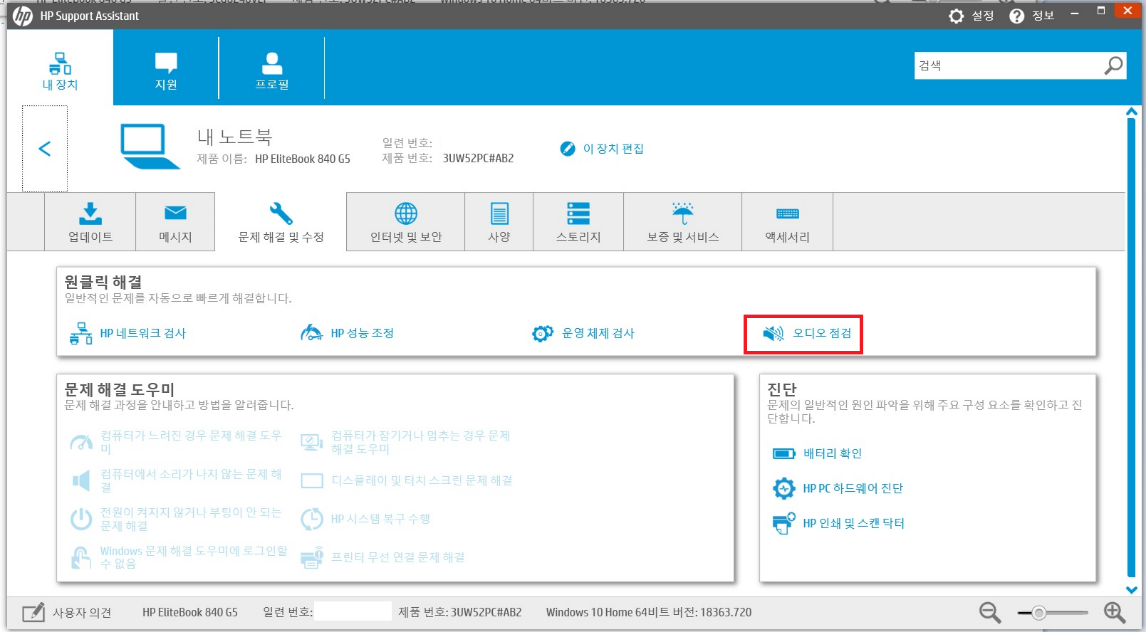
Task: Go back with the left chevron arrow
Action: click(45, 148)
